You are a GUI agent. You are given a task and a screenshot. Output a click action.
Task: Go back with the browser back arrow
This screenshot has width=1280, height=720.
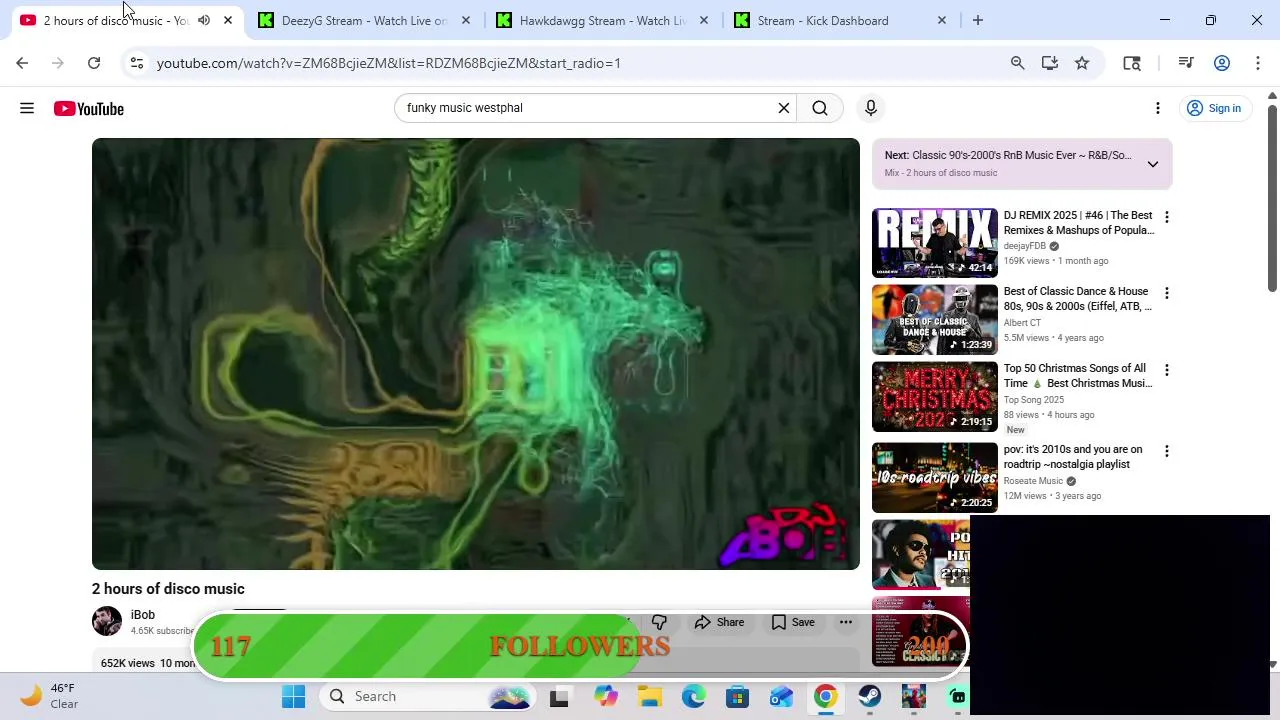pyautogui.click(x=22, y=63)
